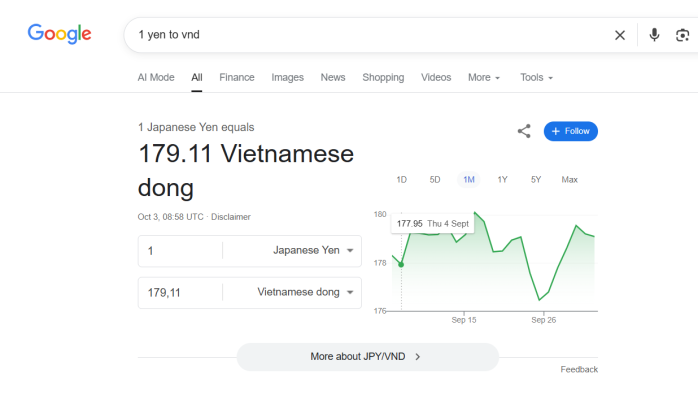Start voice search with microphone icon
This screenshot has height=400, width=698.
click(x=654, y=35)
